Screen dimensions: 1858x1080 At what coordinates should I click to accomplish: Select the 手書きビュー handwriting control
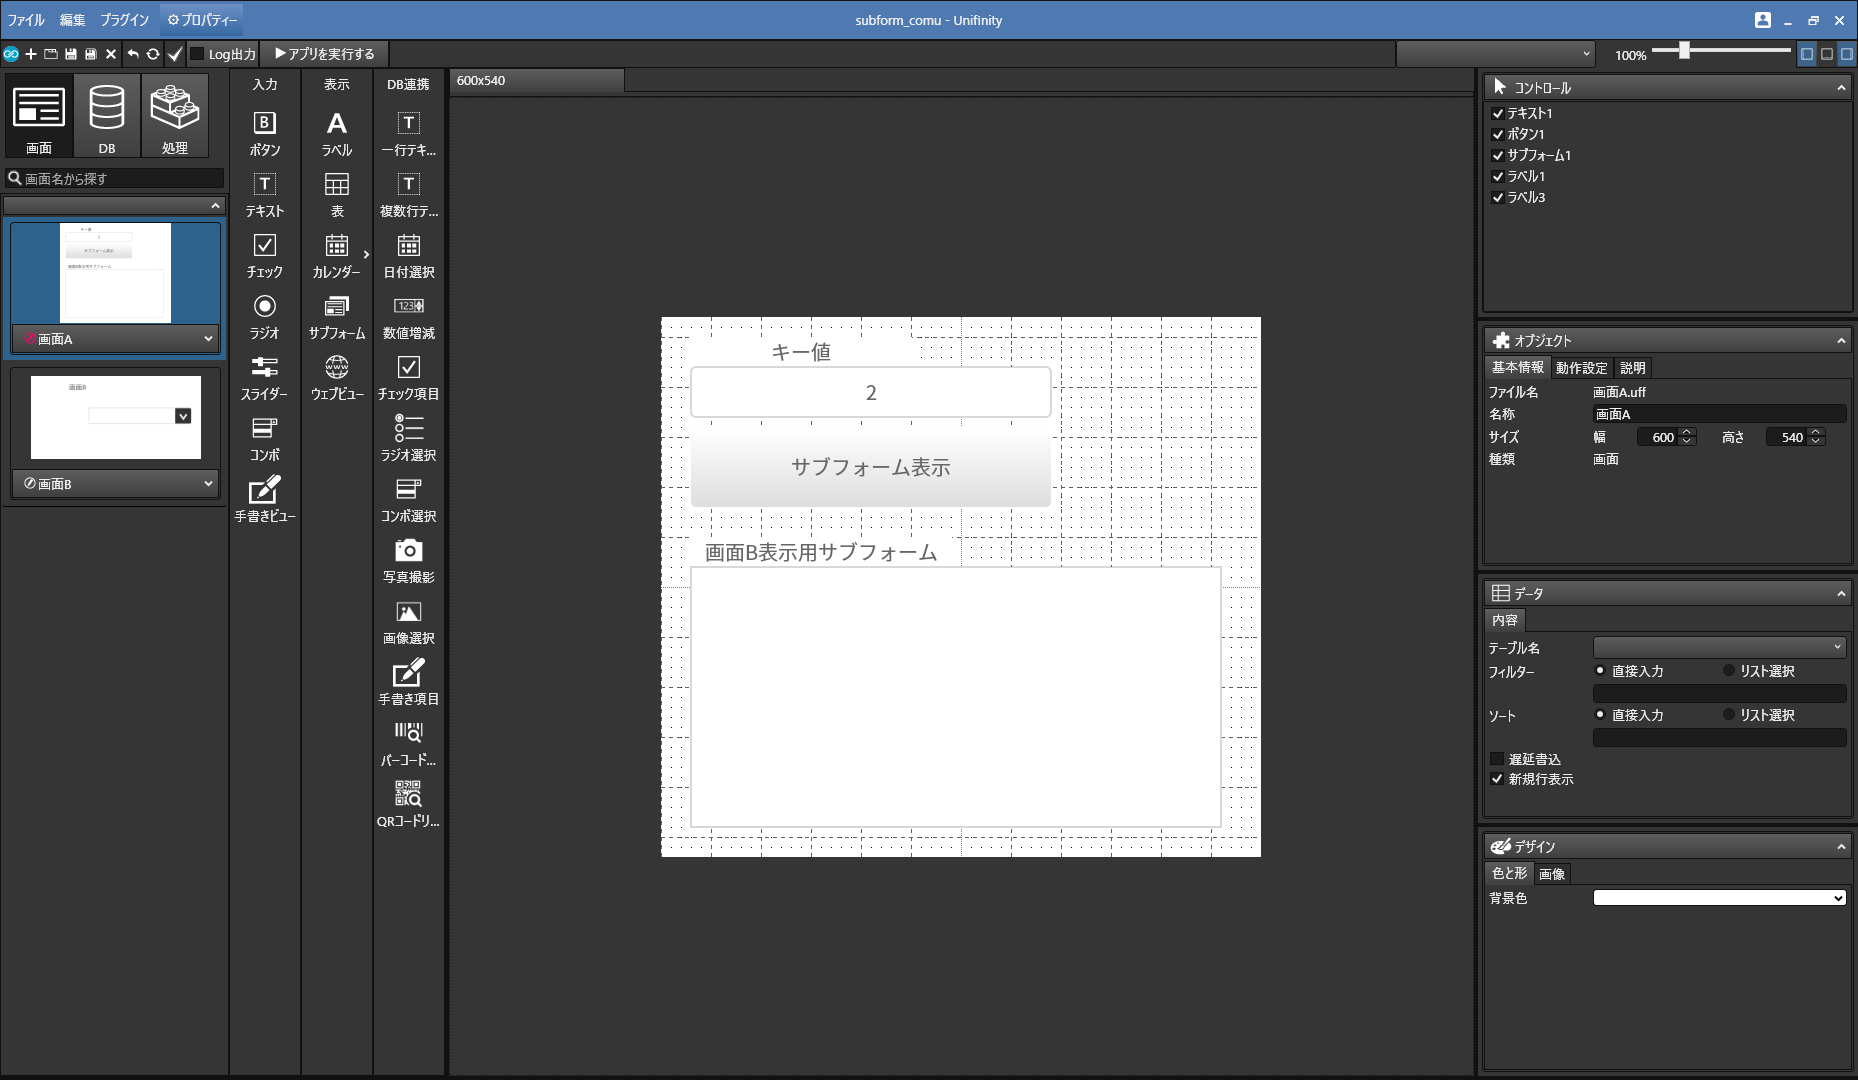click(x=264, y=499)
